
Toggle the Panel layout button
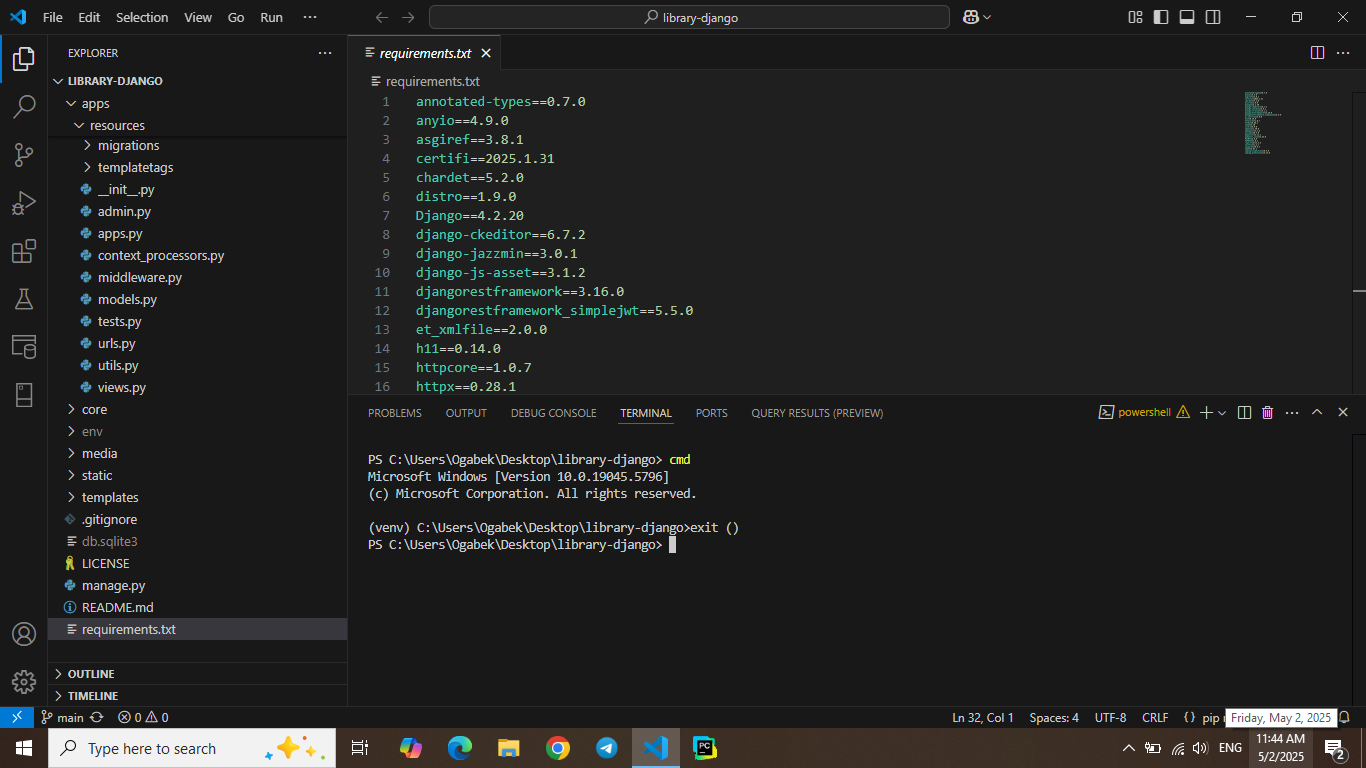pos(1187,17)
